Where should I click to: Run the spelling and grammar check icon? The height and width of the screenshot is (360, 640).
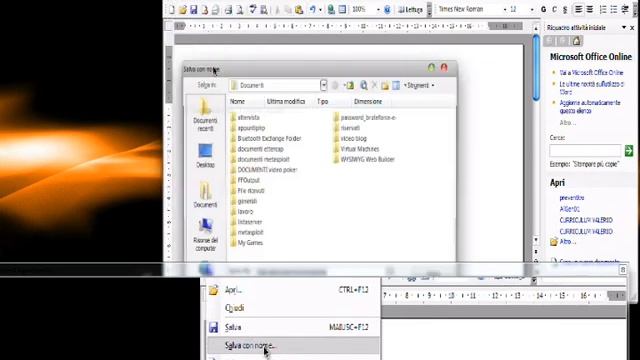tap(253, 9)
